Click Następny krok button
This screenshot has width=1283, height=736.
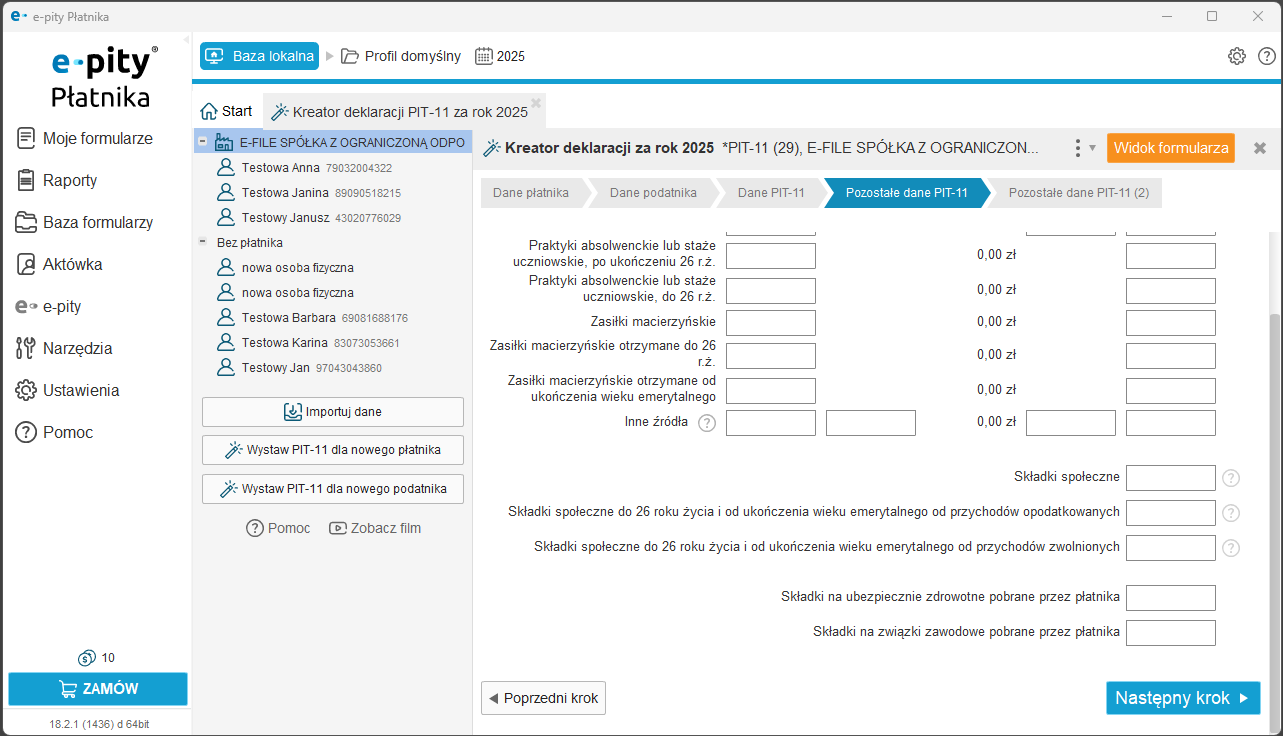[x=1182, y=698]
